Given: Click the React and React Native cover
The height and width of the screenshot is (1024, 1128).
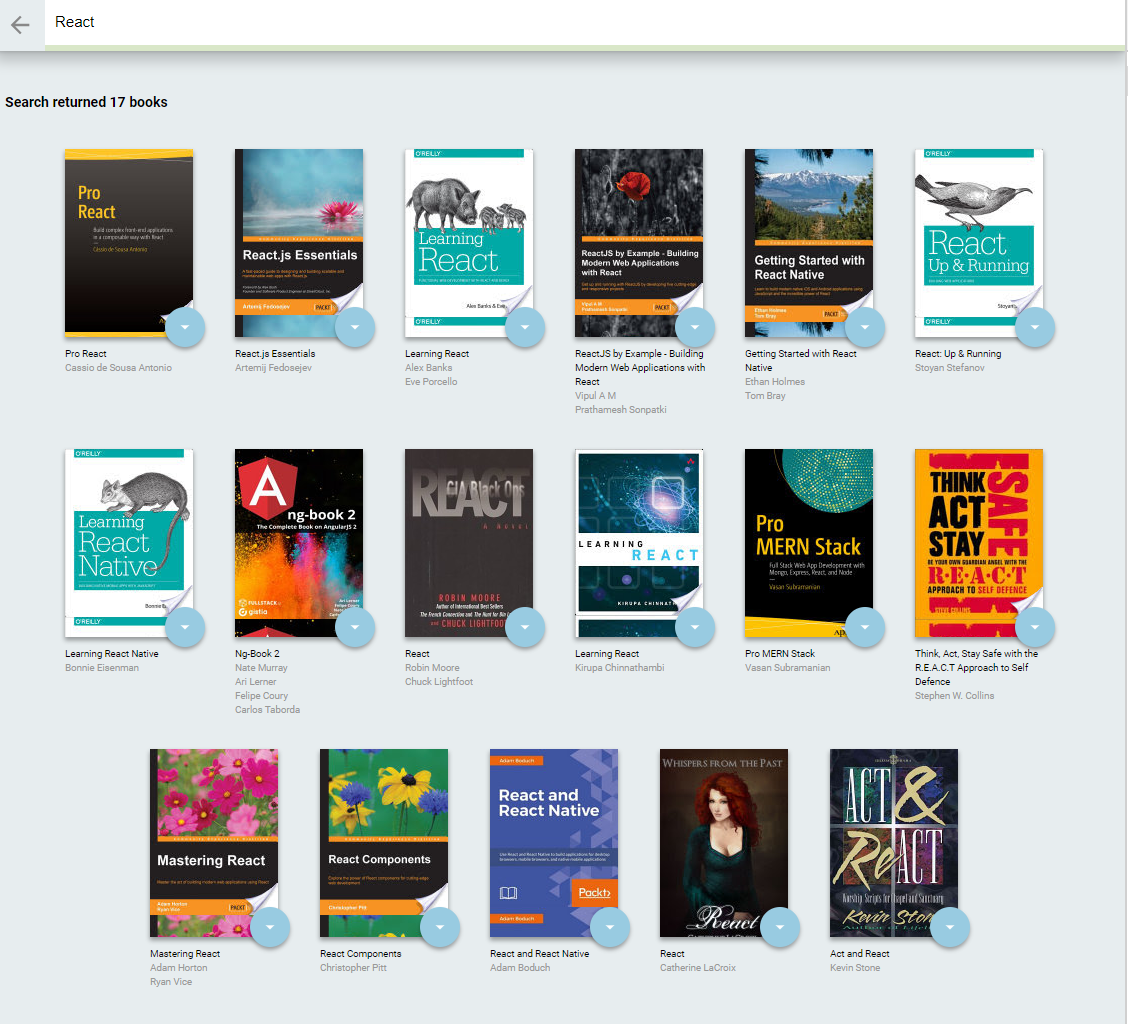Looking at the screenshot, I should click(554, 843).
